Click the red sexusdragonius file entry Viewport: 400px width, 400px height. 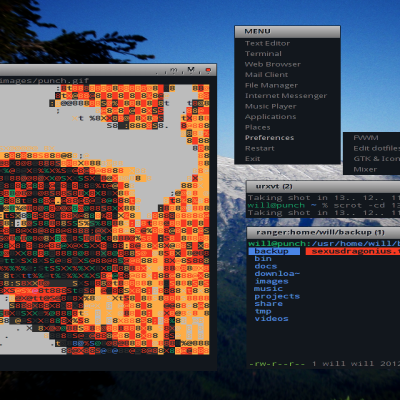click(353, 251)
